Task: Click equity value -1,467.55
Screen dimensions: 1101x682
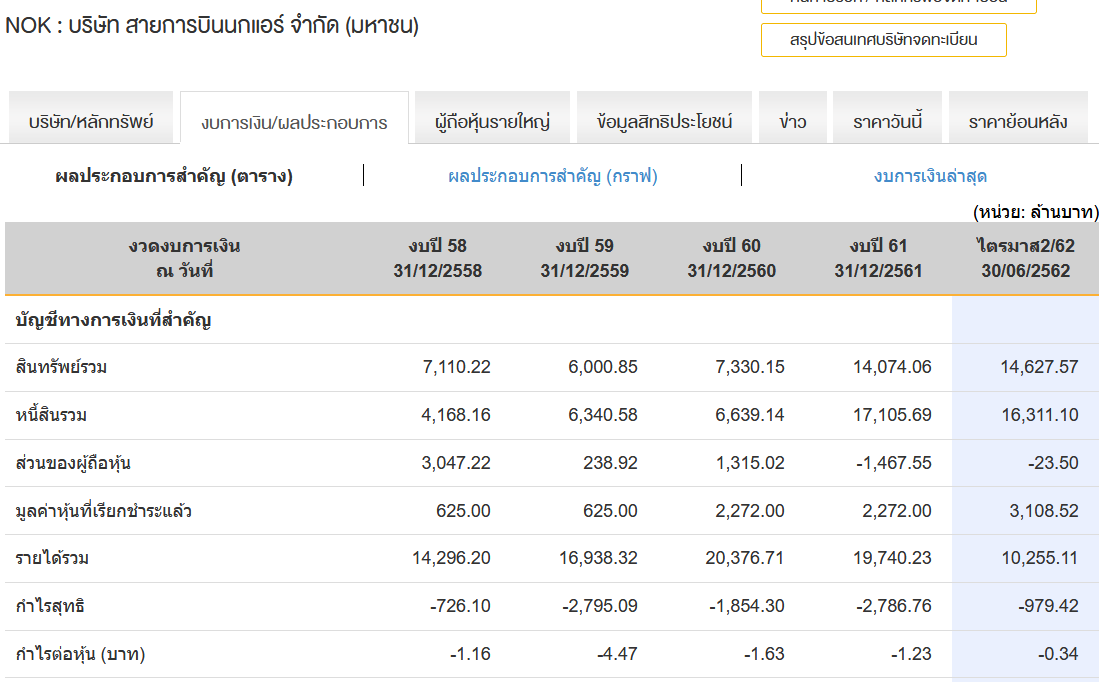Action: click(894, 463)
